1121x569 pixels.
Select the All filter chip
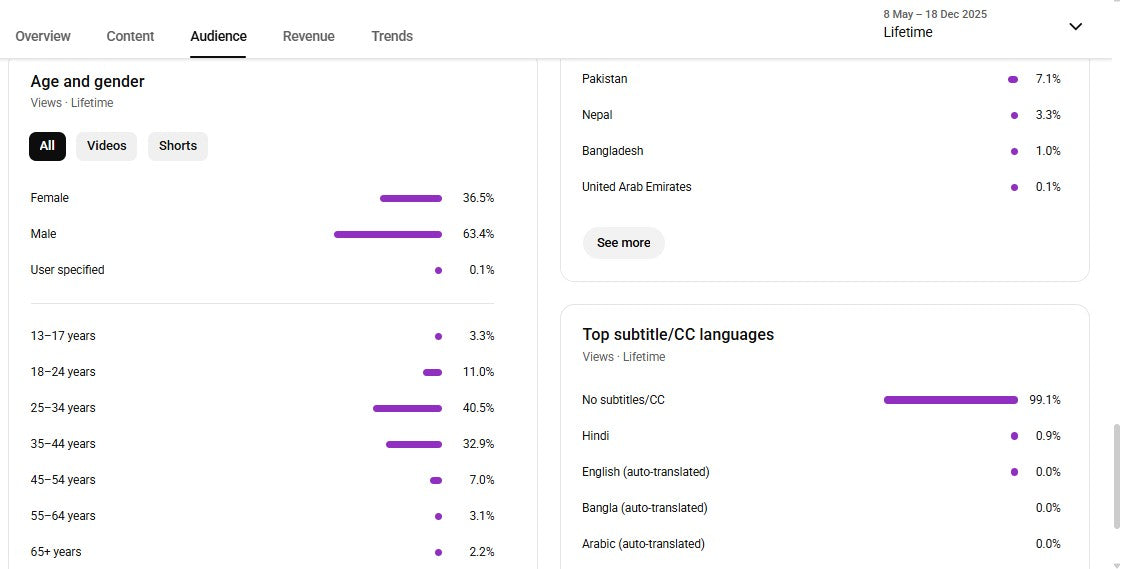click(x=47, y=146)
